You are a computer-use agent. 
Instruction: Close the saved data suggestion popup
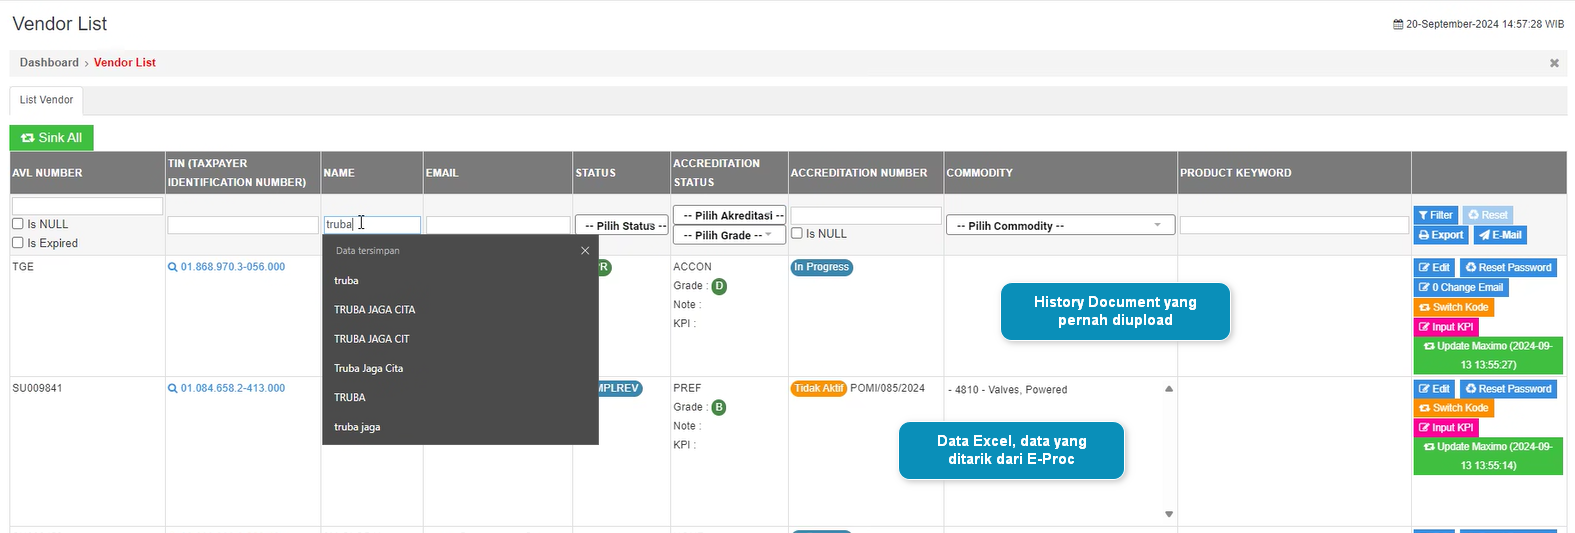click(585, 251)
